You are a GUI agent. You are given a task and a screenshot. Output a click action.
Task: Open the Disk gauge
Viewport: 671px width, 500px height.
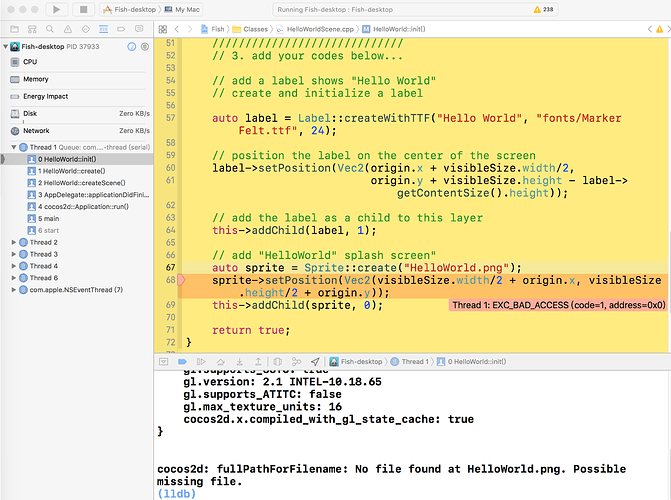click(77, 113)
